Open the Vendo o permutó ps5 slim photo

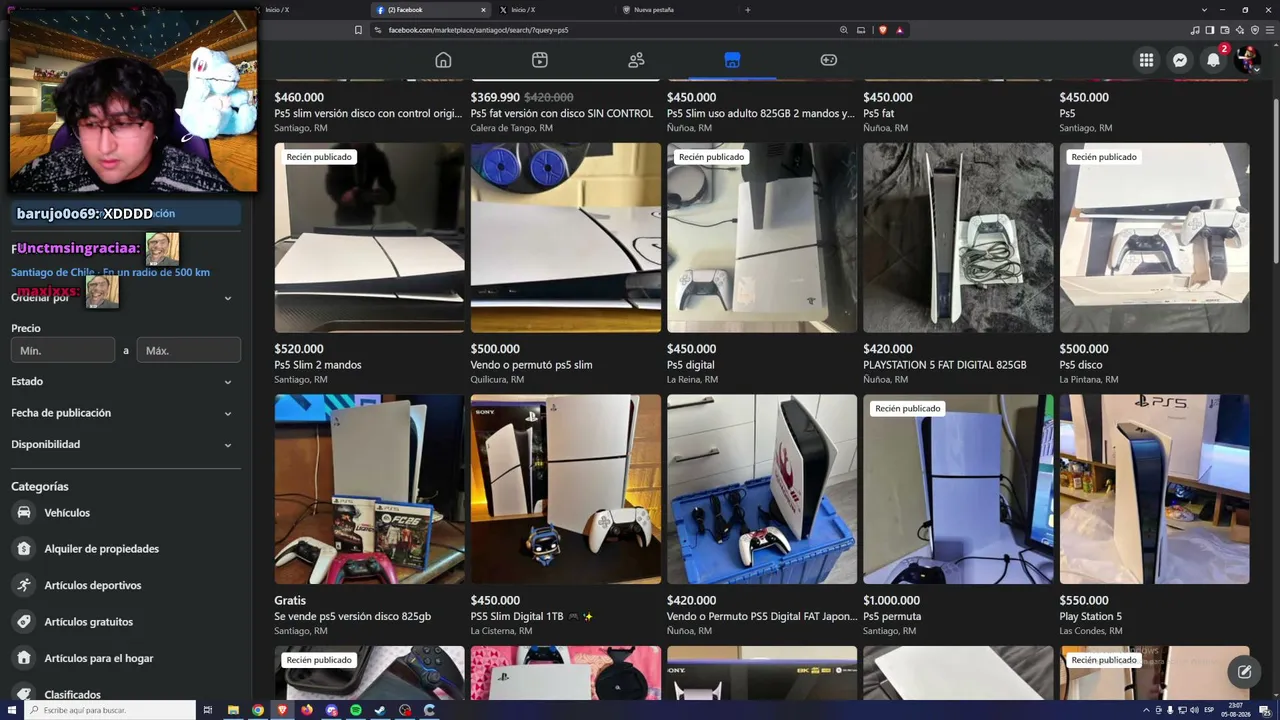566,238
